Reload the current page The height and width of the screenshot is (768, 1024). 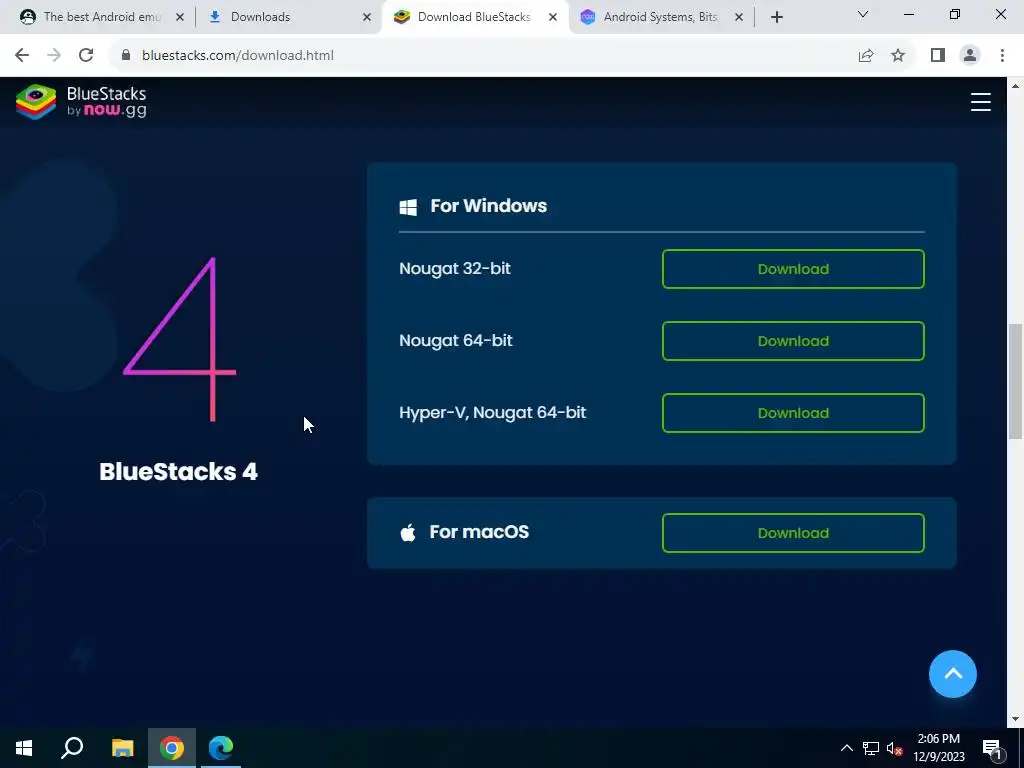click(86, 56)
